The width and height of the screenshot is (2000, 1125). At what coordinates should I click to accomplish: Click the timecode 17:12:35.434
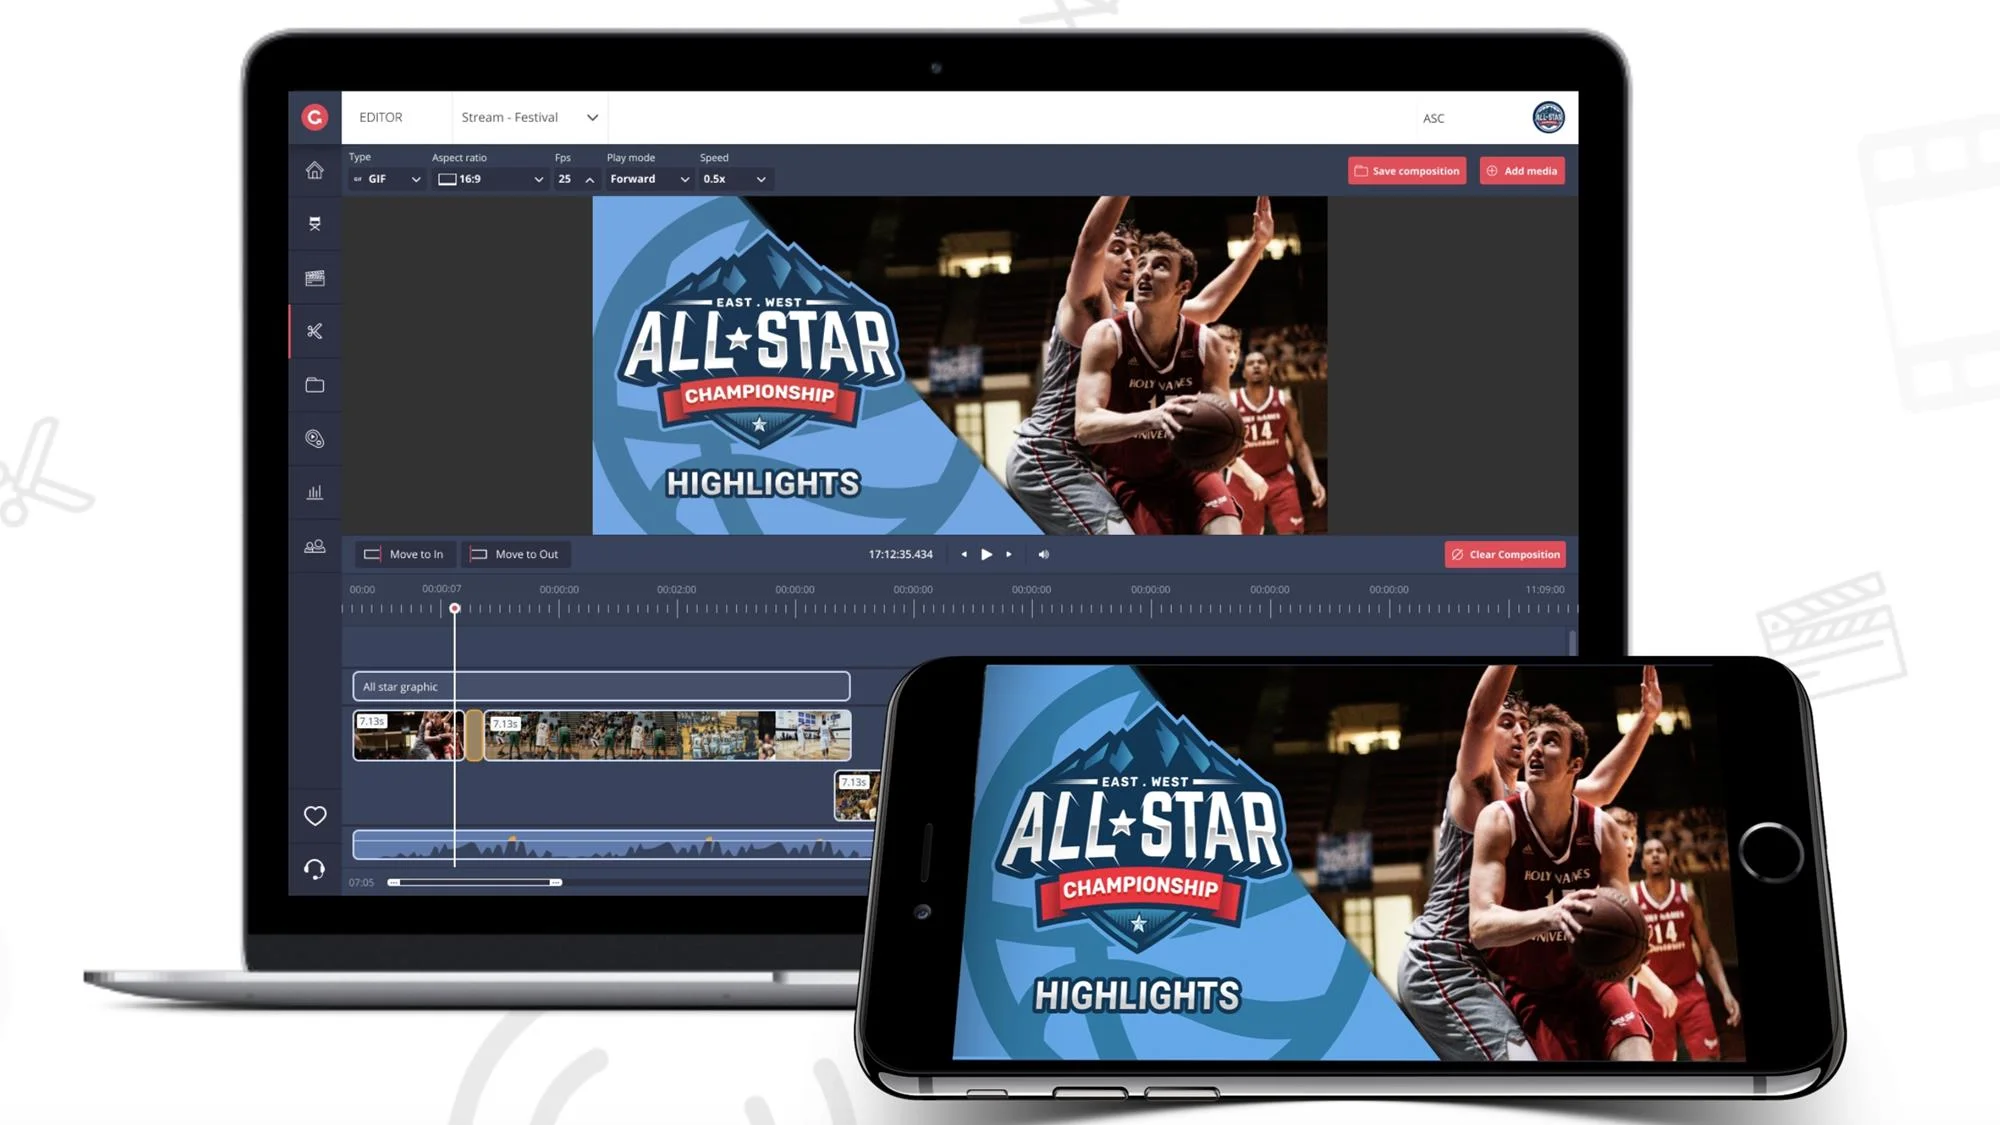coord(900,554)
